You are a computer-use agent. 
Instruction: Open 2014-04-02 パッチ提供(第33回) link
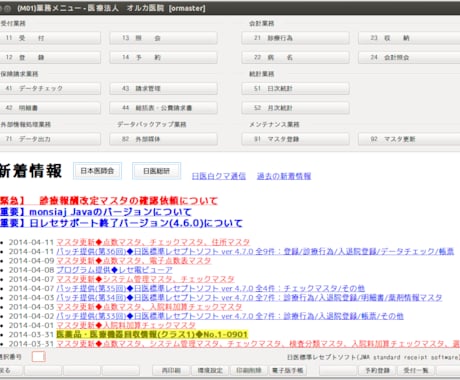(x=230, y=316)
